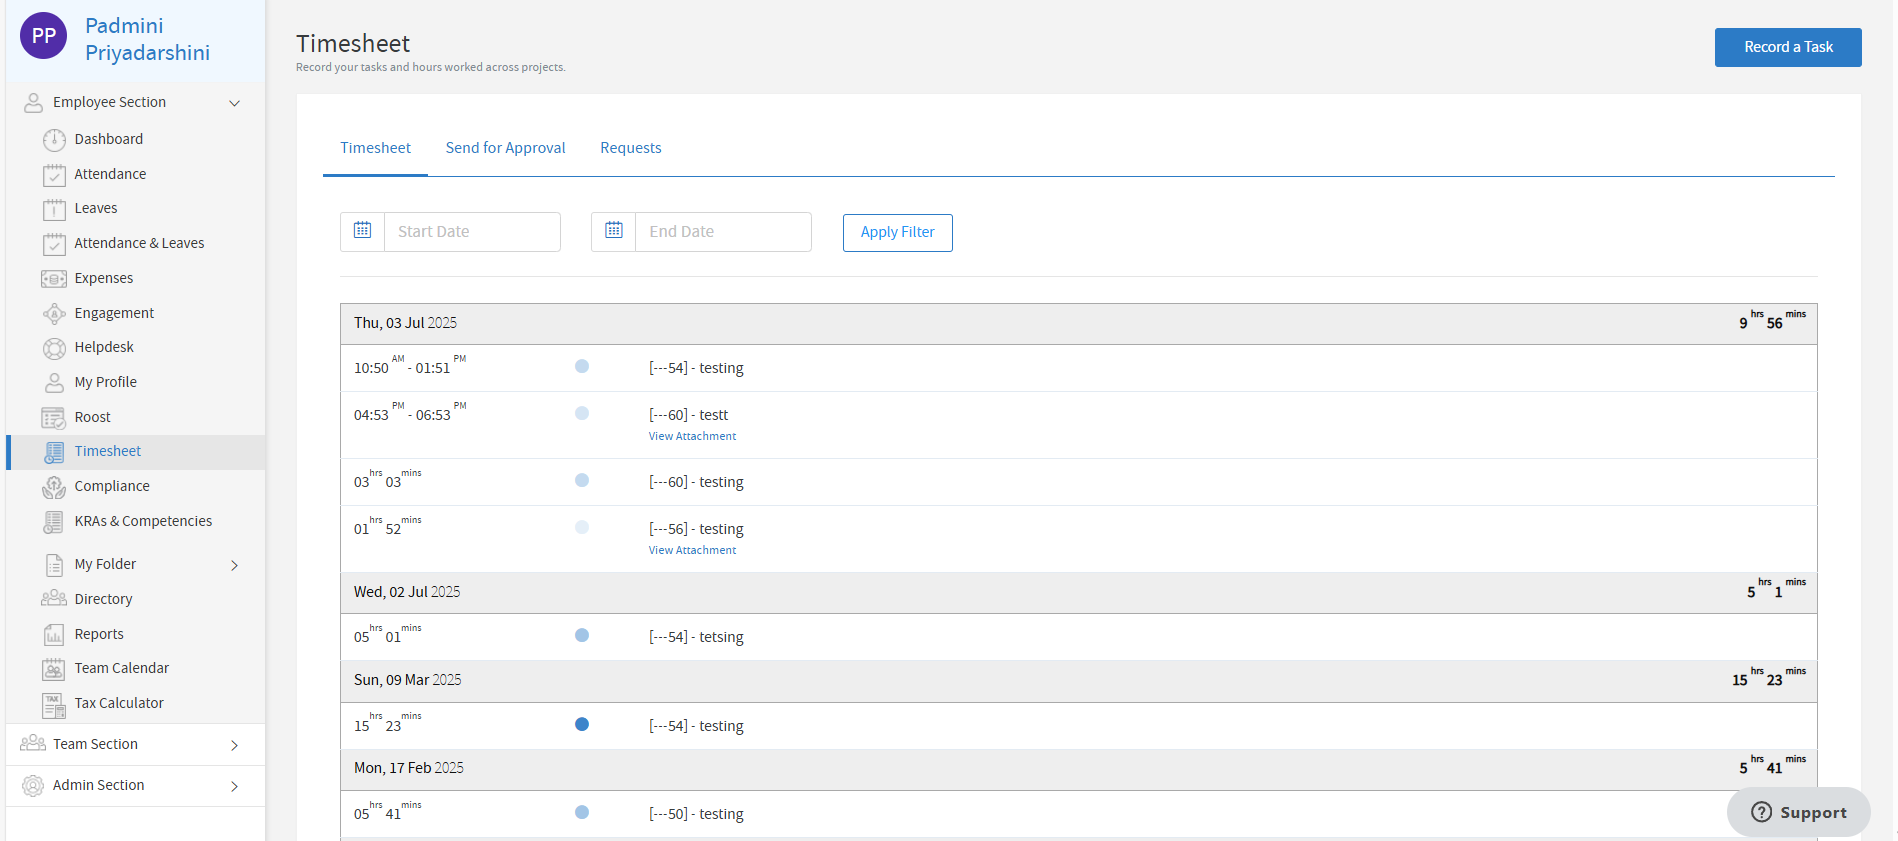Image resolution: width=1898 pixels, height=841 pixels.
Task: Switch to Send for Approval tab
Action: [x=505, y=148]
